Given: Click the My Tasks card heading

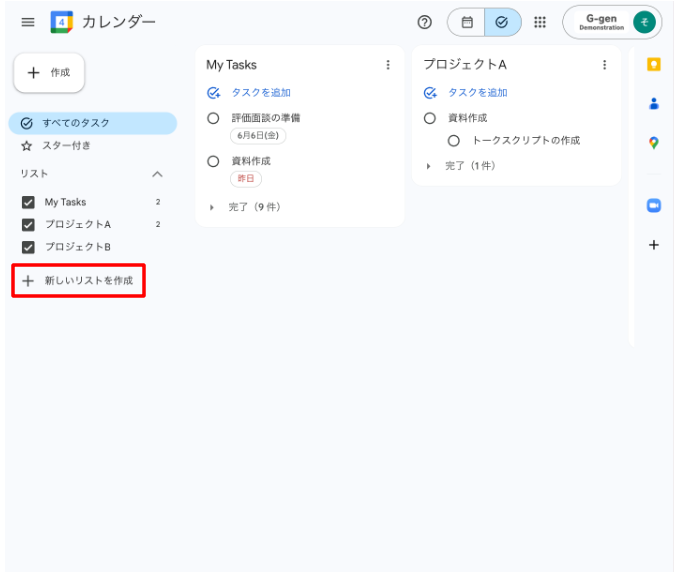Looking at the screenshot, I should 231,65.
